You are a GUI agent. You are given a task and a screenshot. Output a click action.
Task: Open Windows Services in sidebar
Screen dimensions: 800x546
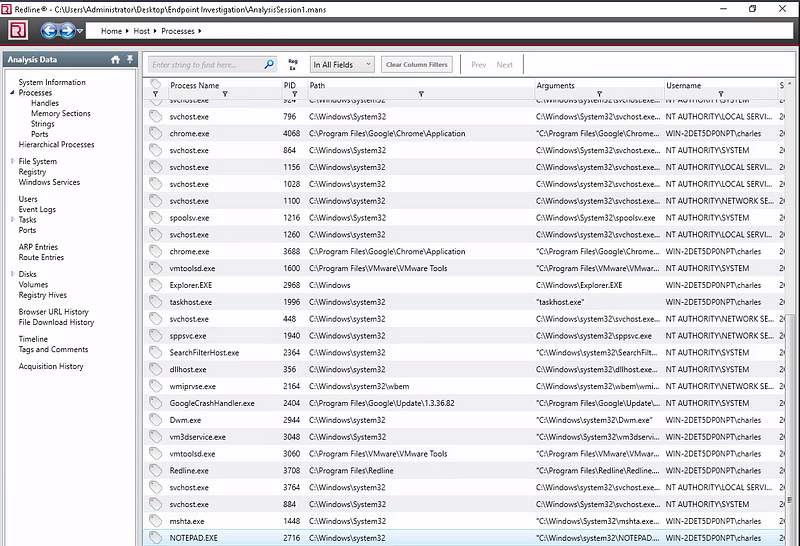pos(49,182)
